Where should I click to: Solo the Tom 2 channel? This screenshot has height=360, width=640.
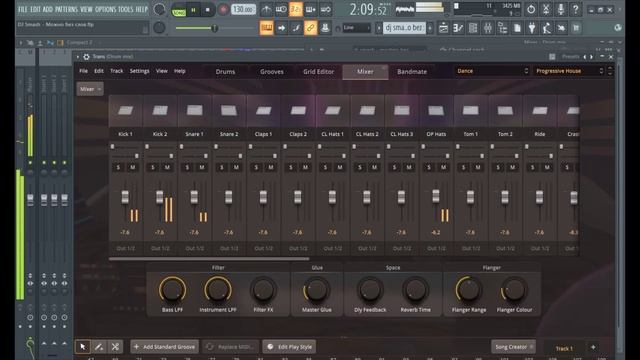click(498, 167)
